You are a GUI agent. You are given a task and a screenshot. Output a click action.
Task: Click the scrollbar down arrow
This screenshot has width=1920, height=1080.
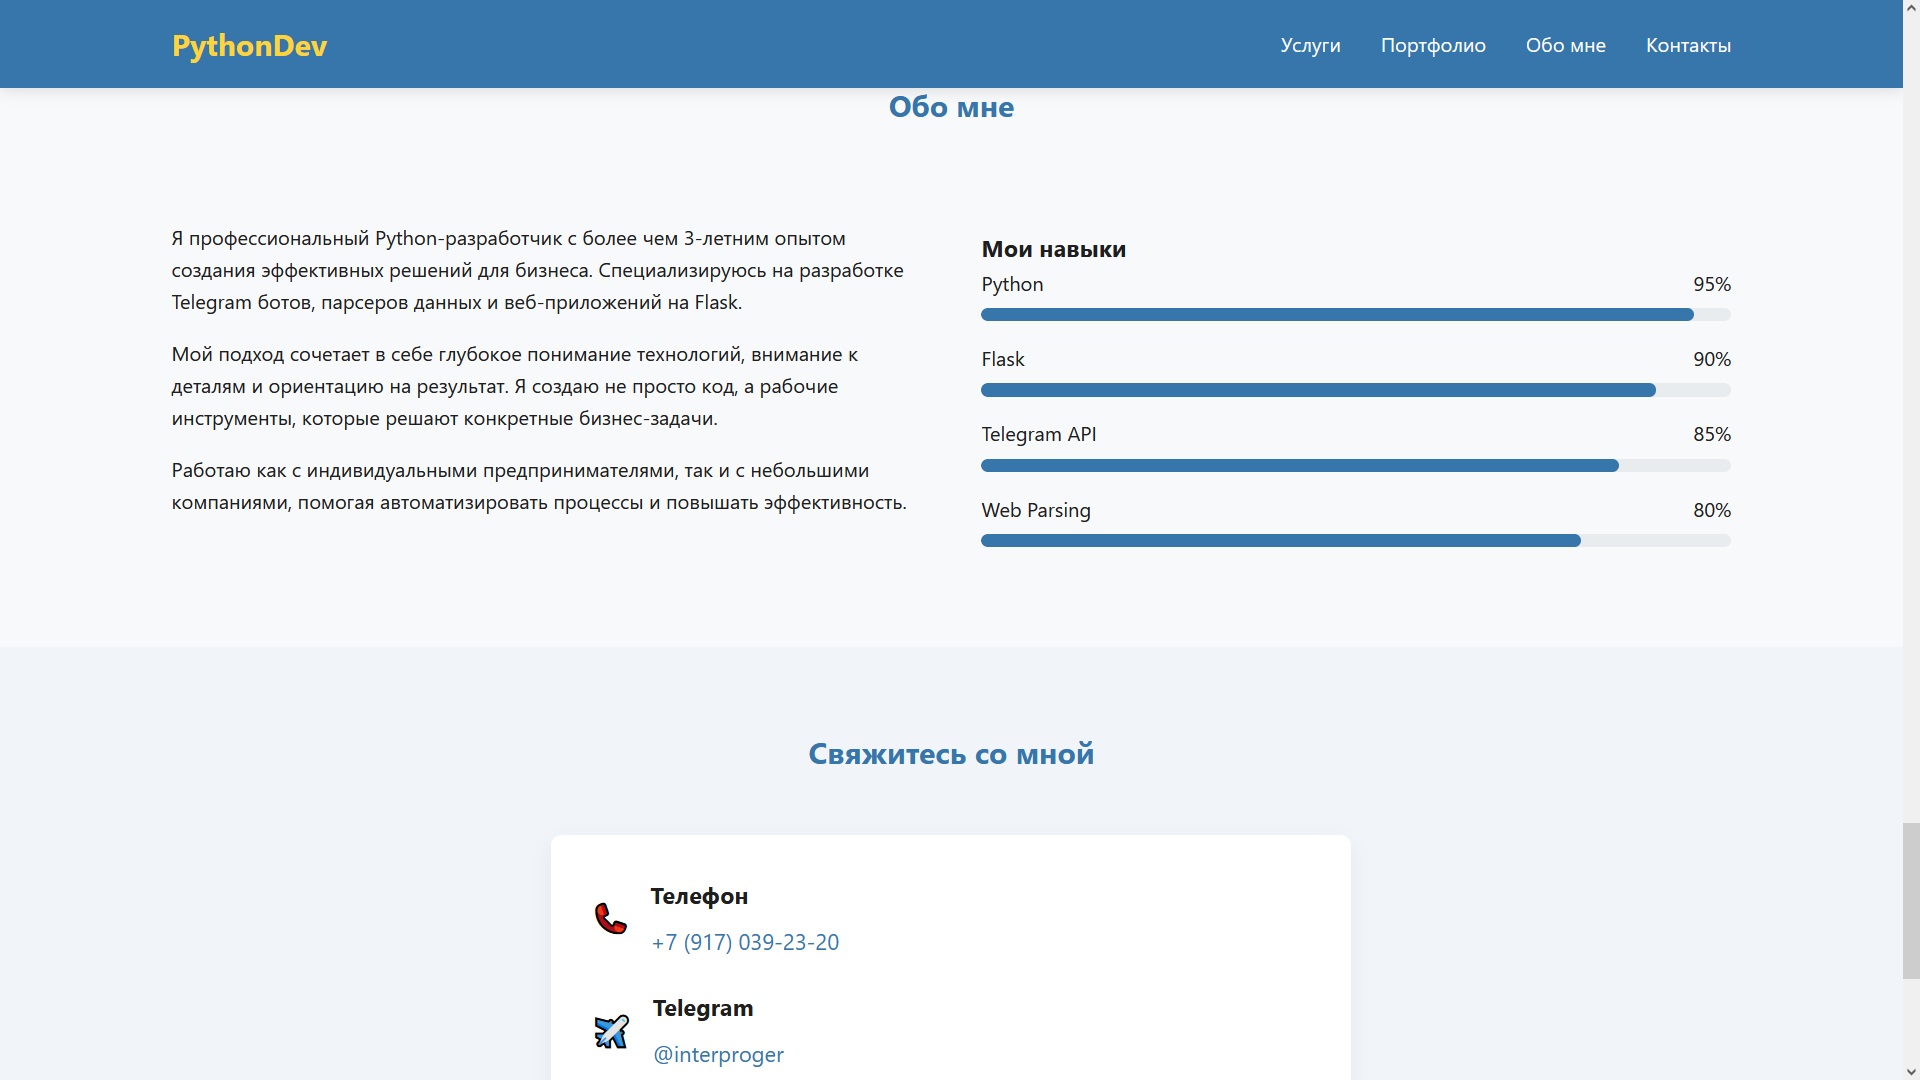[x=1911, y=1071]
